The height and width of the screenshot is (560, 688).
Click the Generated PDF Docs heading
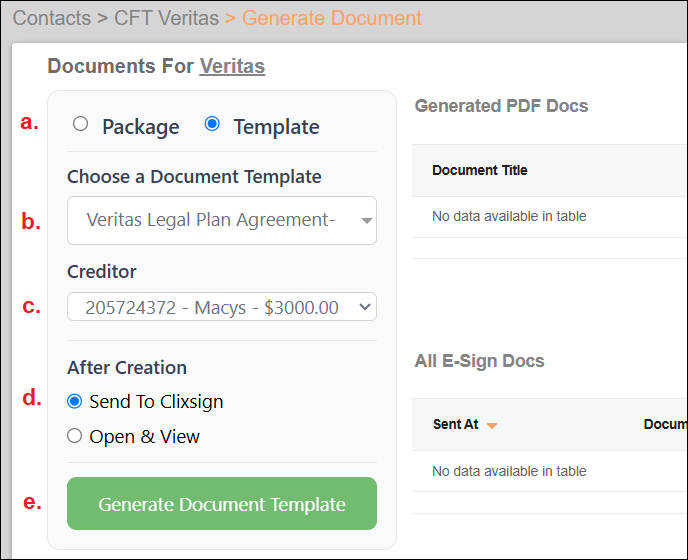click(501, 106)
